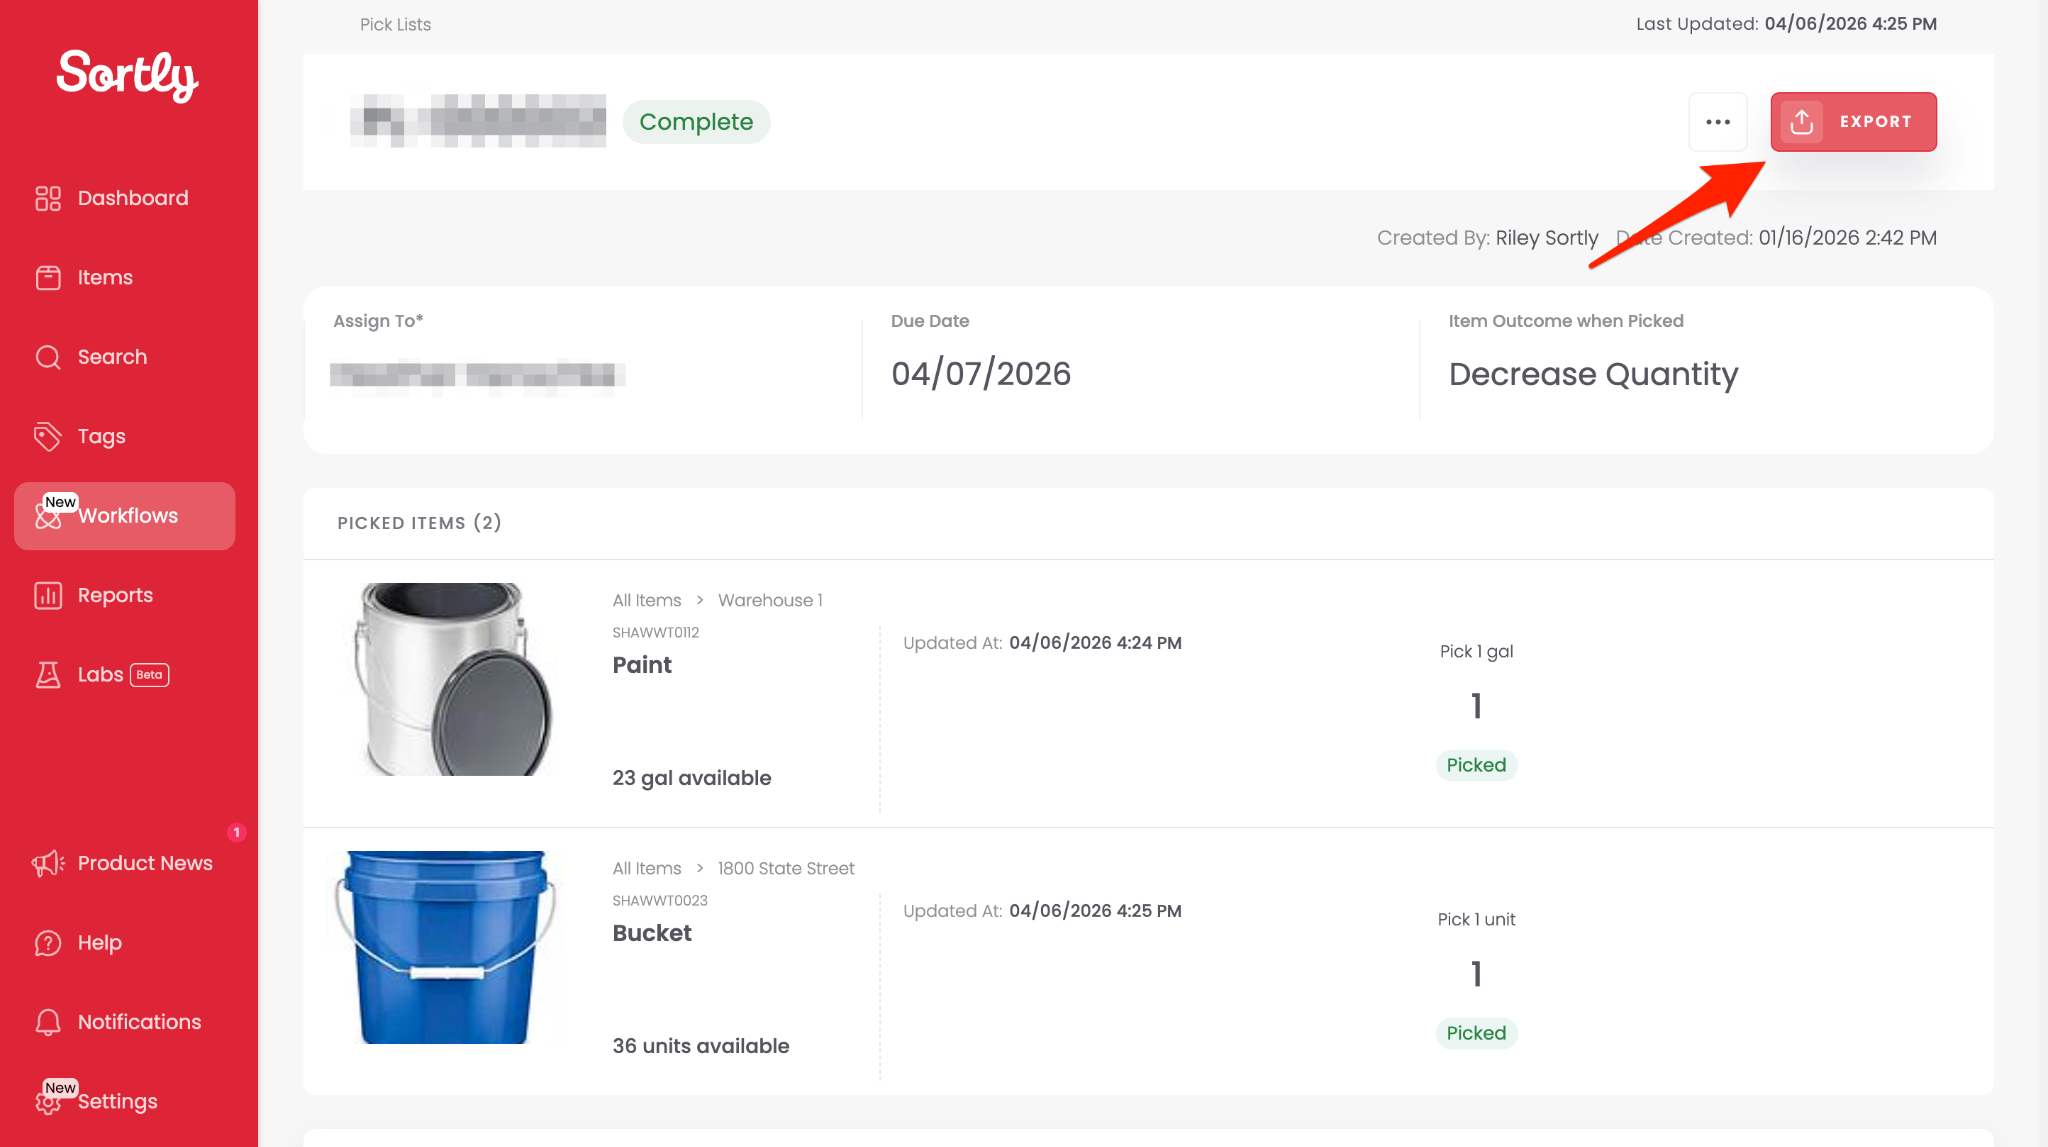Open the Help question mark icon

[48, 943]
